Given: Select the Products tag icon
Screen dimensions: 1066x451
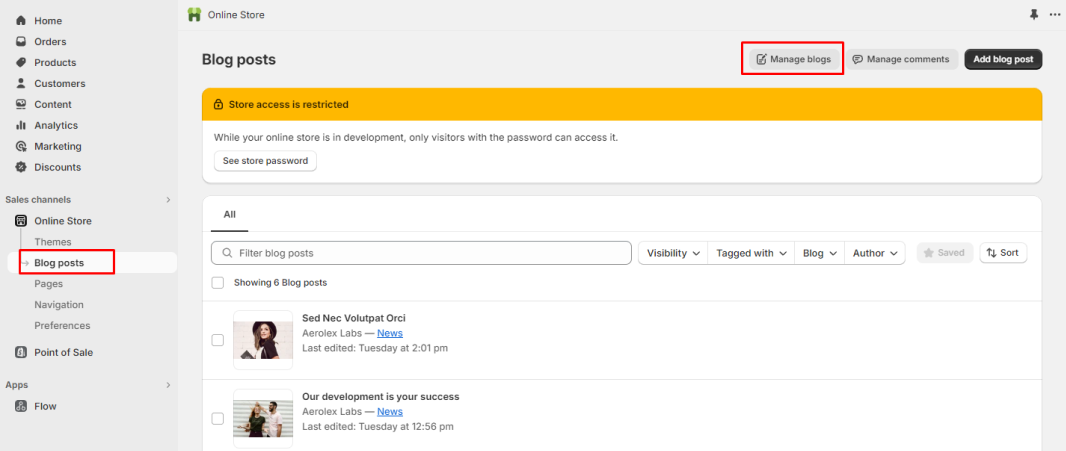Looking at the screenshot, I should (20, 63).
